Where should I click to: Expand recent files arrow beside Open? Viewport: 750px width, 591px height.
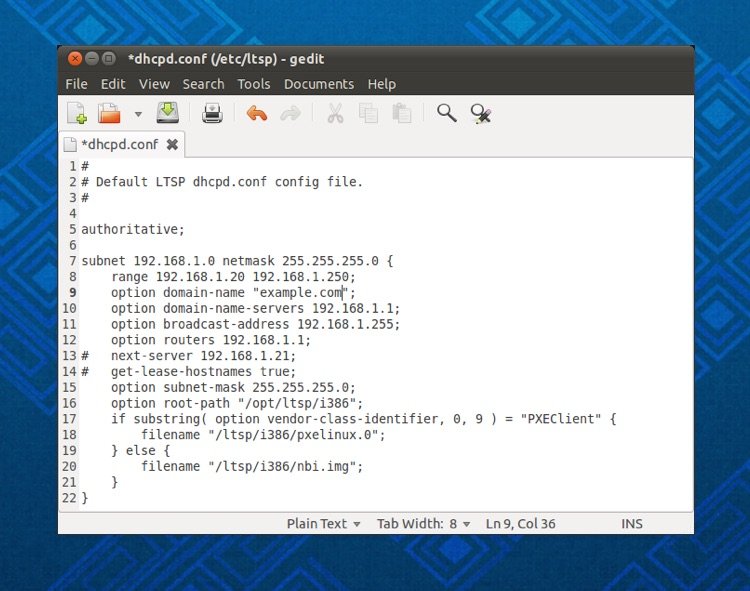click(x=138, y=114)
